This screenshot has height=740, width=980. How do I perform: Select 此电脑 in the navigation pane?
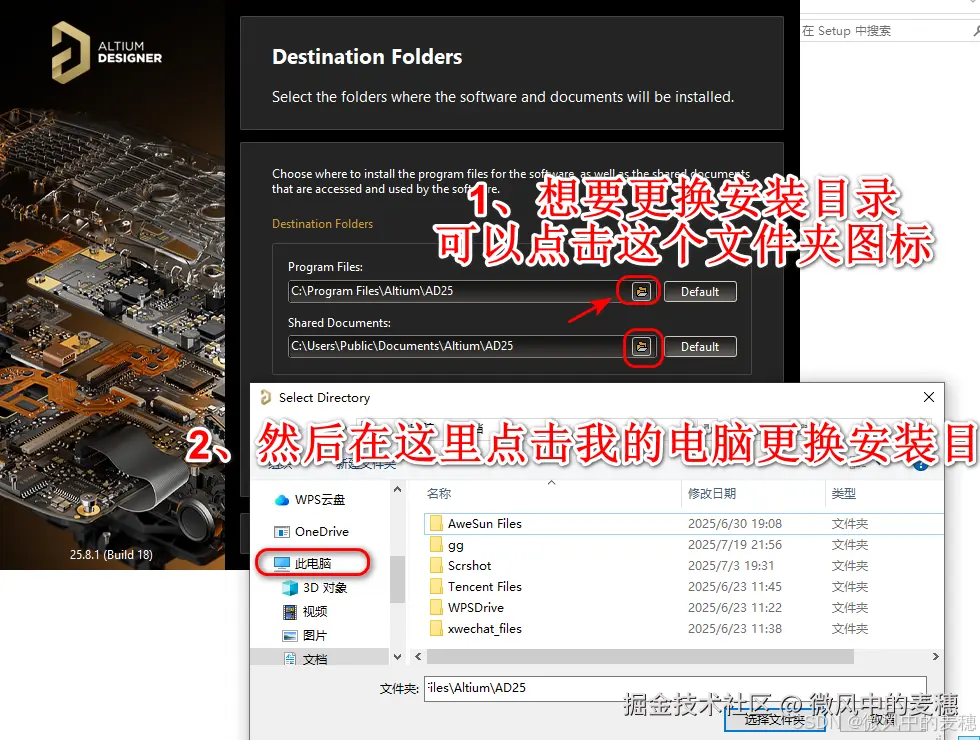point(312,564)
